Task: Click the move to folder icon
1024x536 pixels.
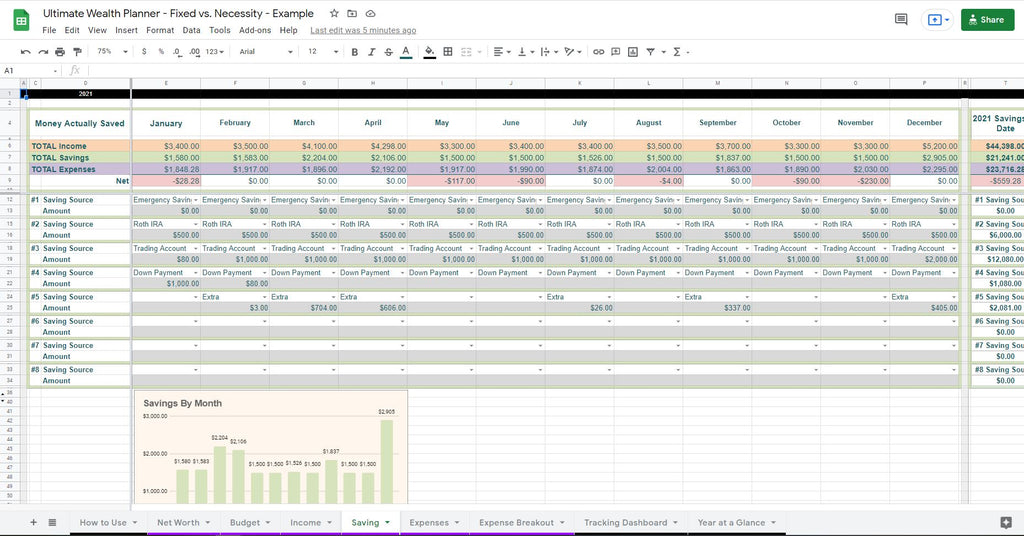Action: (352, 13)
